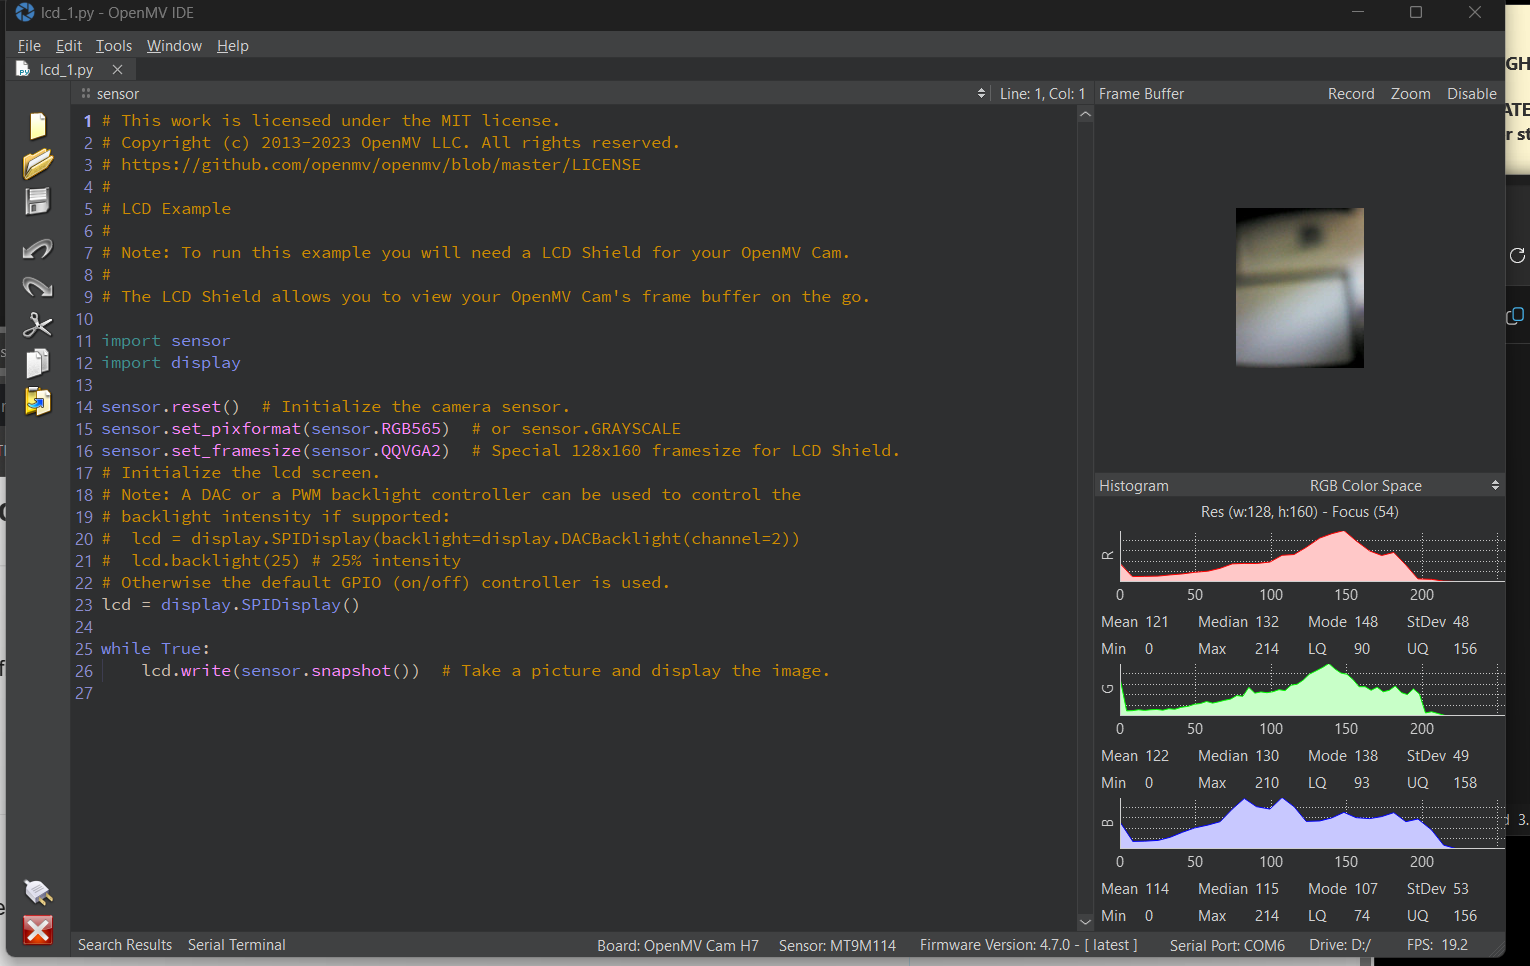Click the lcd_1.py file icon on the tab
The height and width of the screenshot is (966, 1530).
(23, 69)
